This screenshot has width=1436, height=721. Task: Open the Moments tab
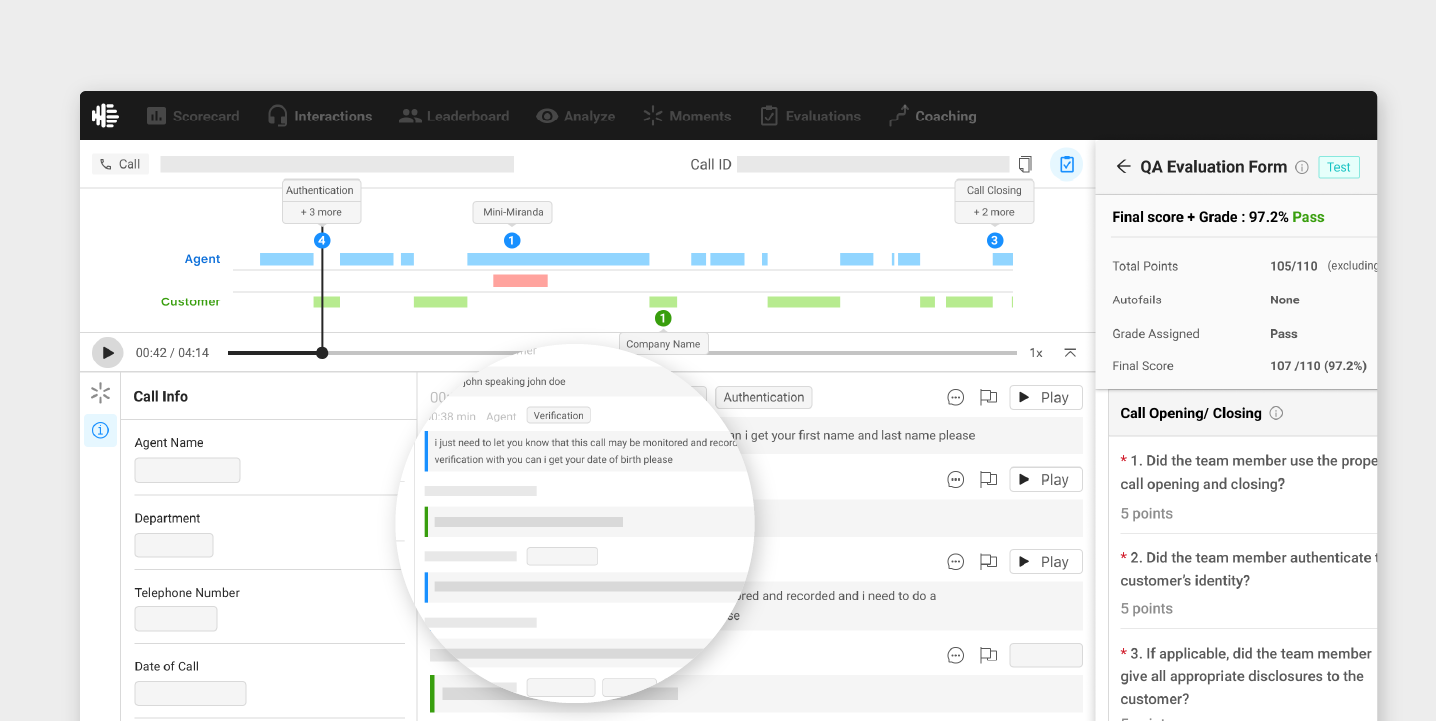tap(687, 116)
